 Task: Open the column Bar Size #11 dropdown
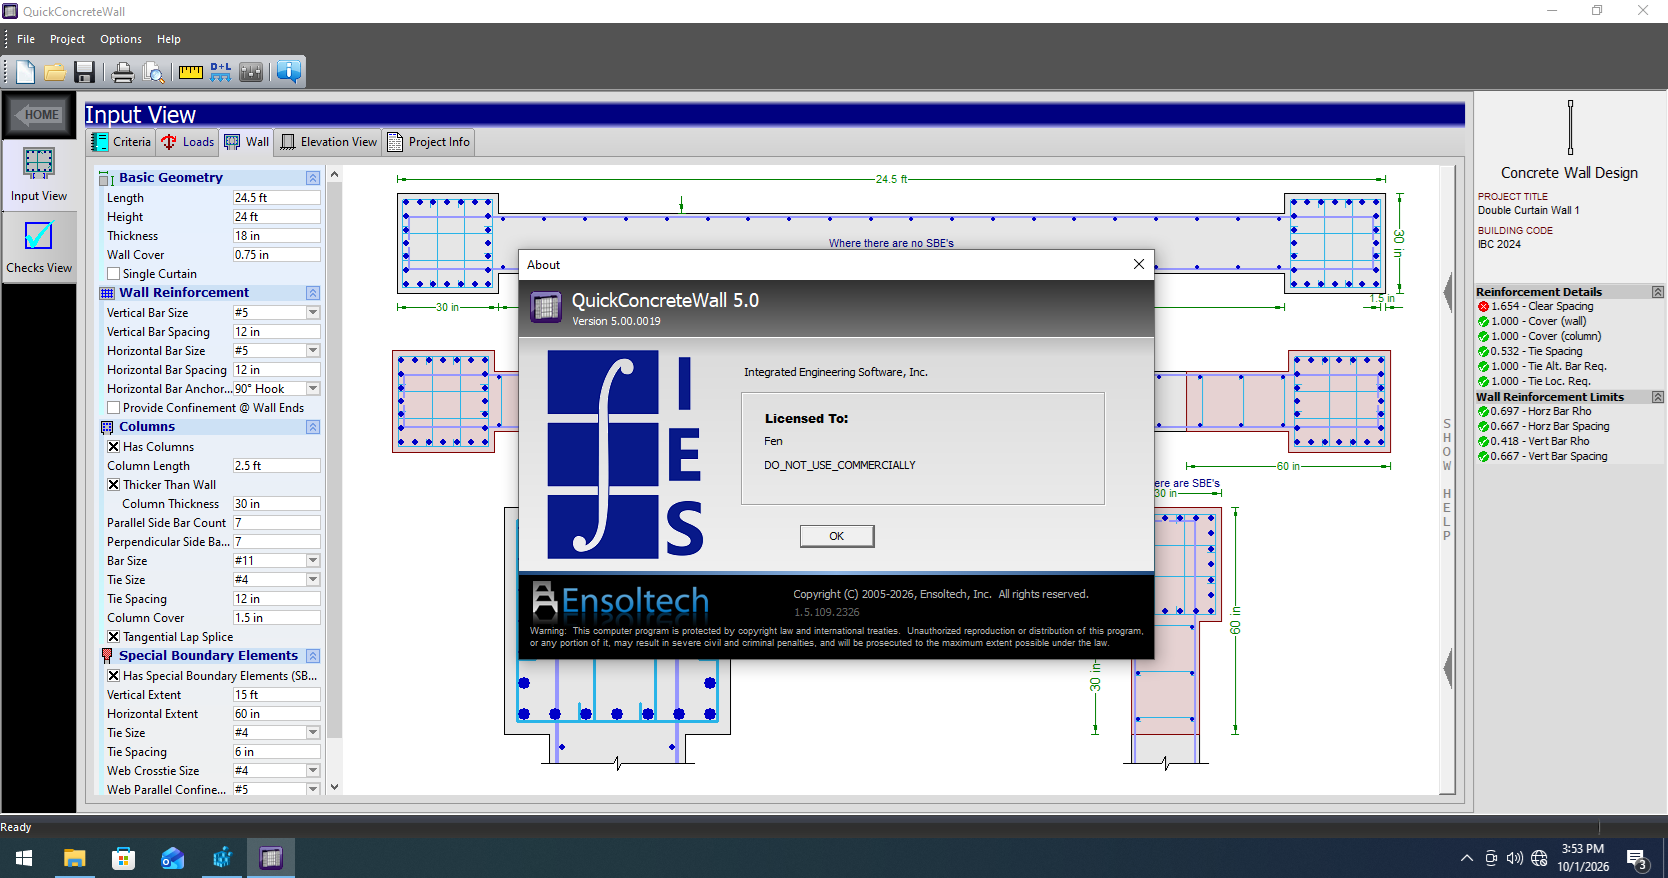(x=313, y=561)
